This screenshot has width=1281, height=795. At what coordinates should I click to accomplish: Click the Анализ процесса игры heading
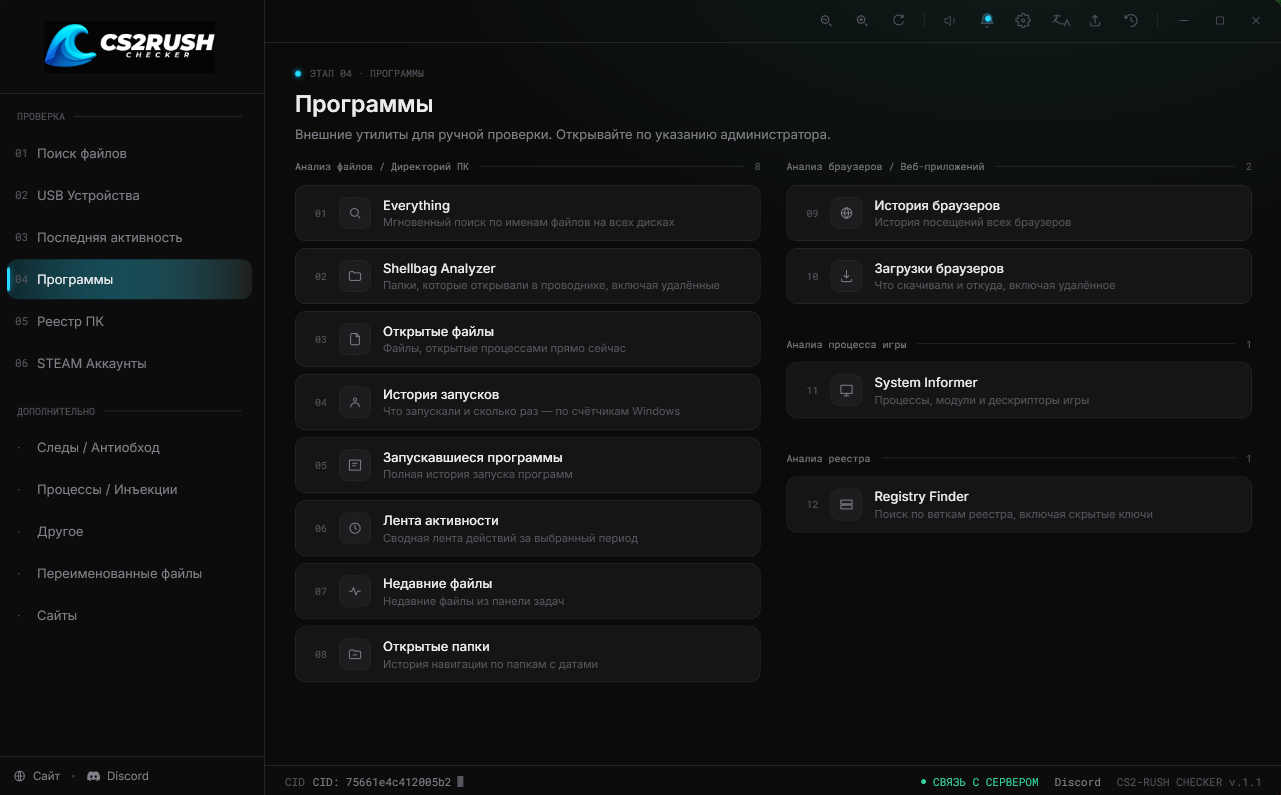(x=846, y=345)
